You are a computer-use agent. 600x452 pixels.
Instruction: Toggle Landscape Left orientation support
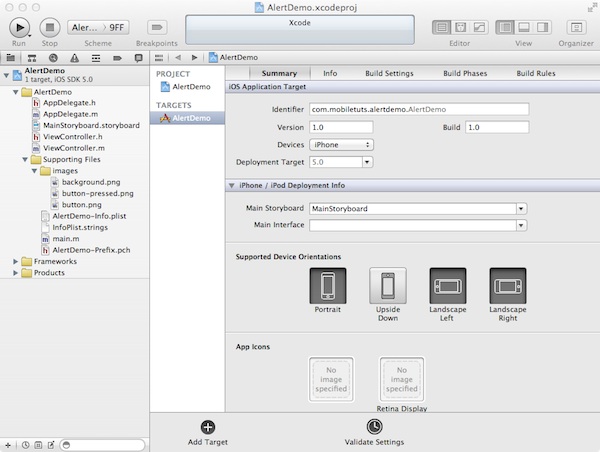[448, 286]
